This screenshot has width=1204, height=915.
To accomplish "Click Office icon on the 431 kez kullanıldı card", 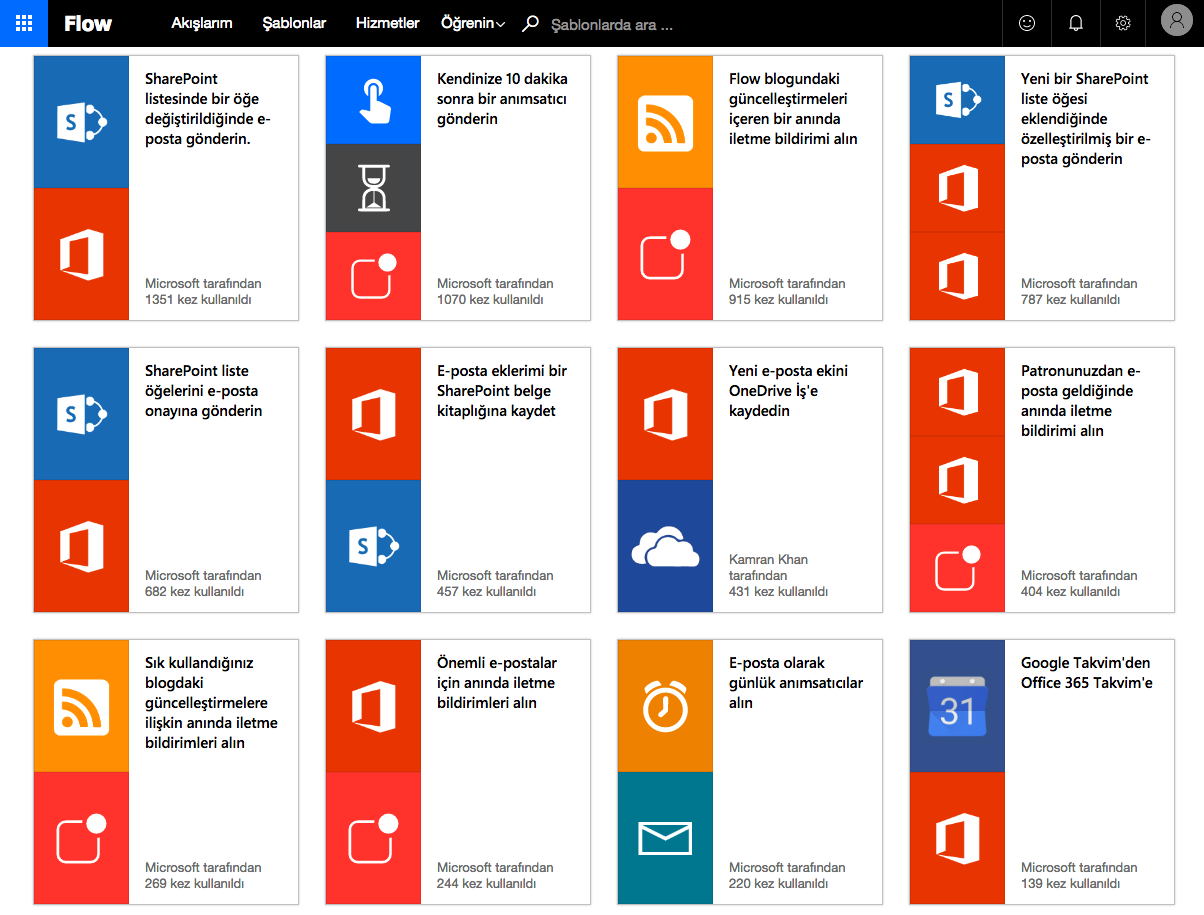I will [x=665, y=414].
